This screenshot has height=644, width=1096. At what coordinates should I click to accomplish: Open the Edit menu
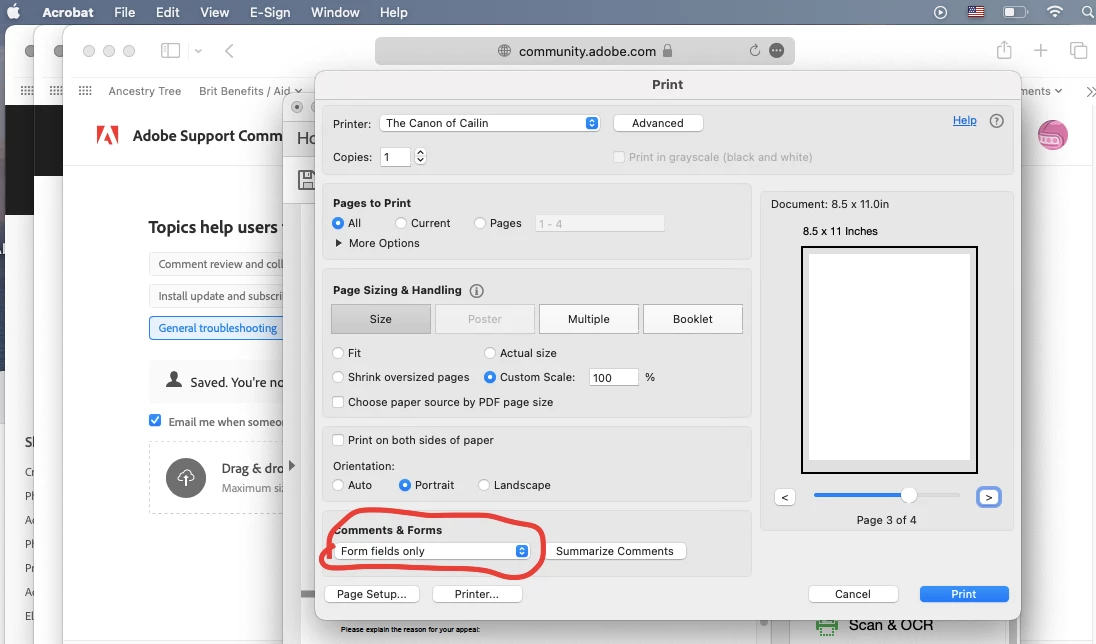[168, 12]
